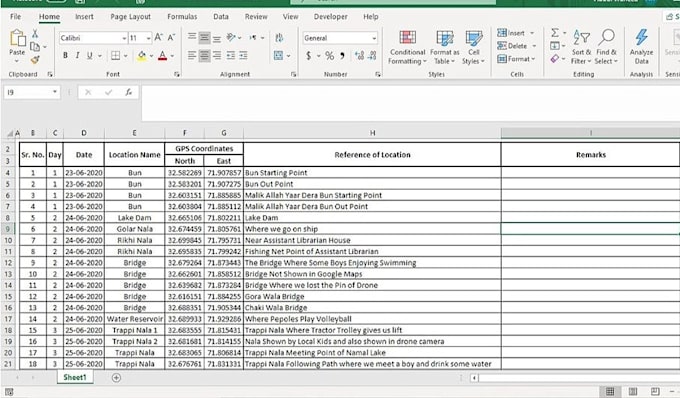Click the Insert Function fx icon
The height and width of the screenshot is (398, 680).
129,92
